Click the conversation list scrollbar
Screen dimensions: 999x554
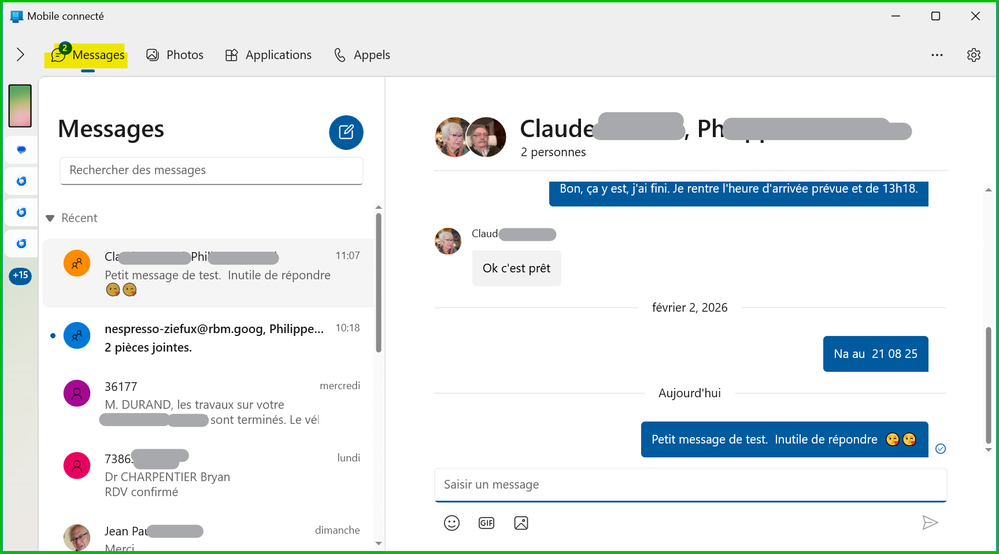tap(378, 280)
